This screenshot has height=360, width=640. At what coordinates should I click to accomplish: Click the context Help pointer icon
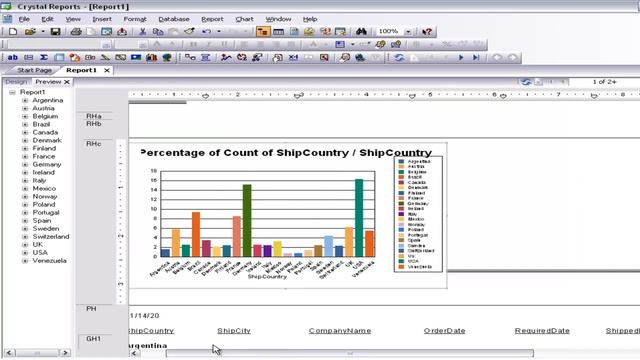[427, 31]
